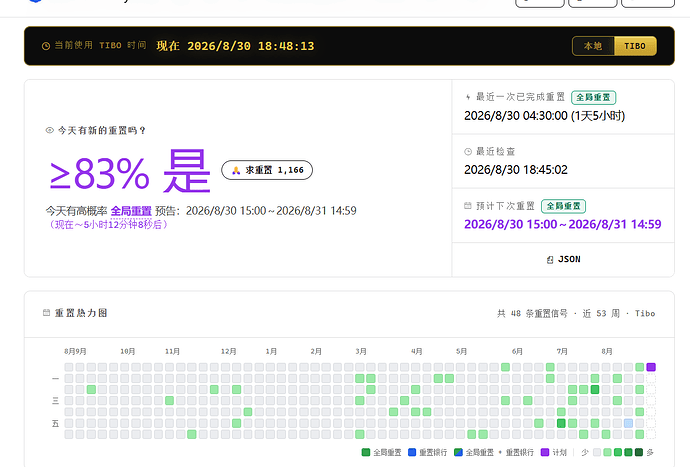The height and width of the screenshot is (467, 690).
Task: Click purple forecast 2026/8/30 15:00～2026/8/31 14:59
Action: pyautogui.click(x=563, y=224)
